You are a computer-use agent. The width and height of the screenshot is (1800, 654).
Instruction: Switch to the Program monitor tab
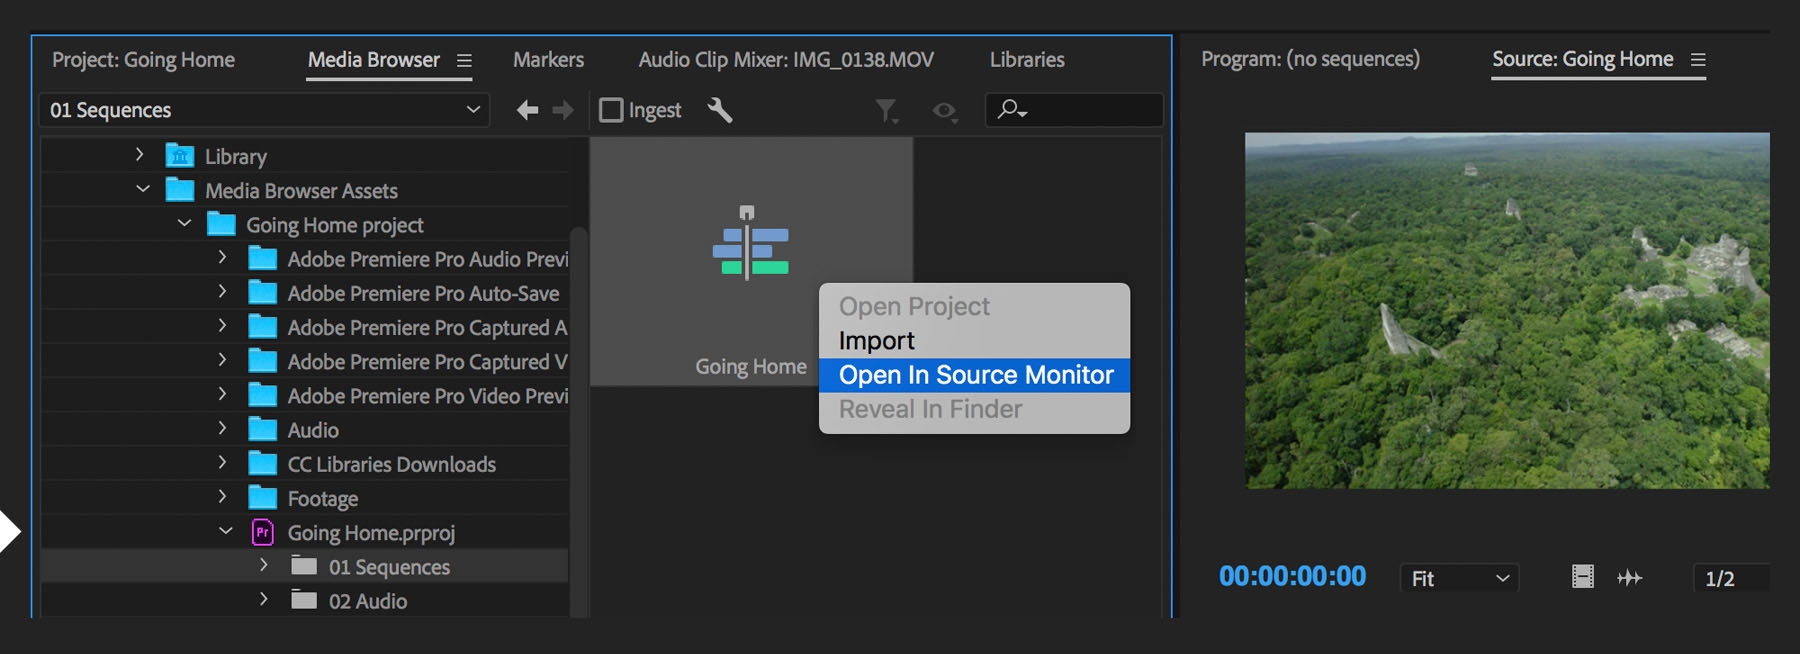1310,59
